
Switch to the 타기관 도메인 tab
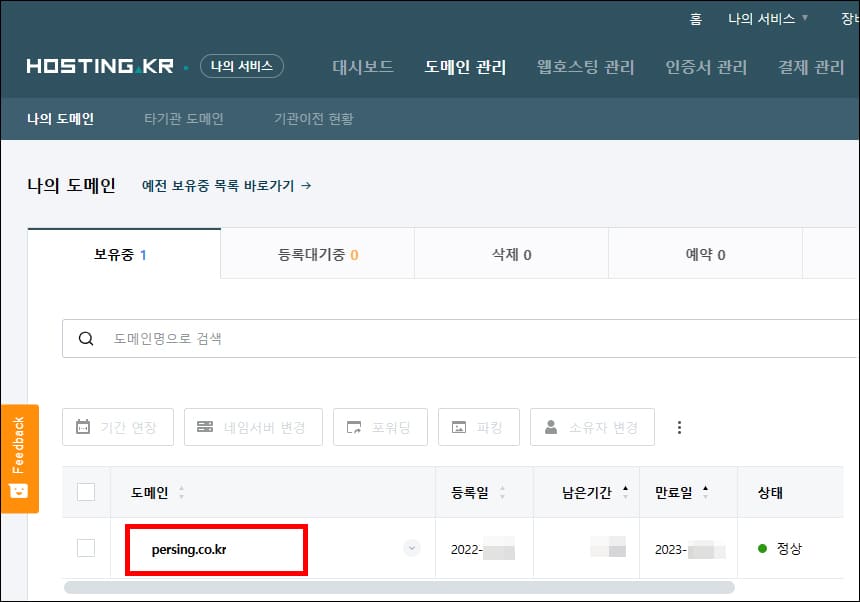[x=184, y=118]
